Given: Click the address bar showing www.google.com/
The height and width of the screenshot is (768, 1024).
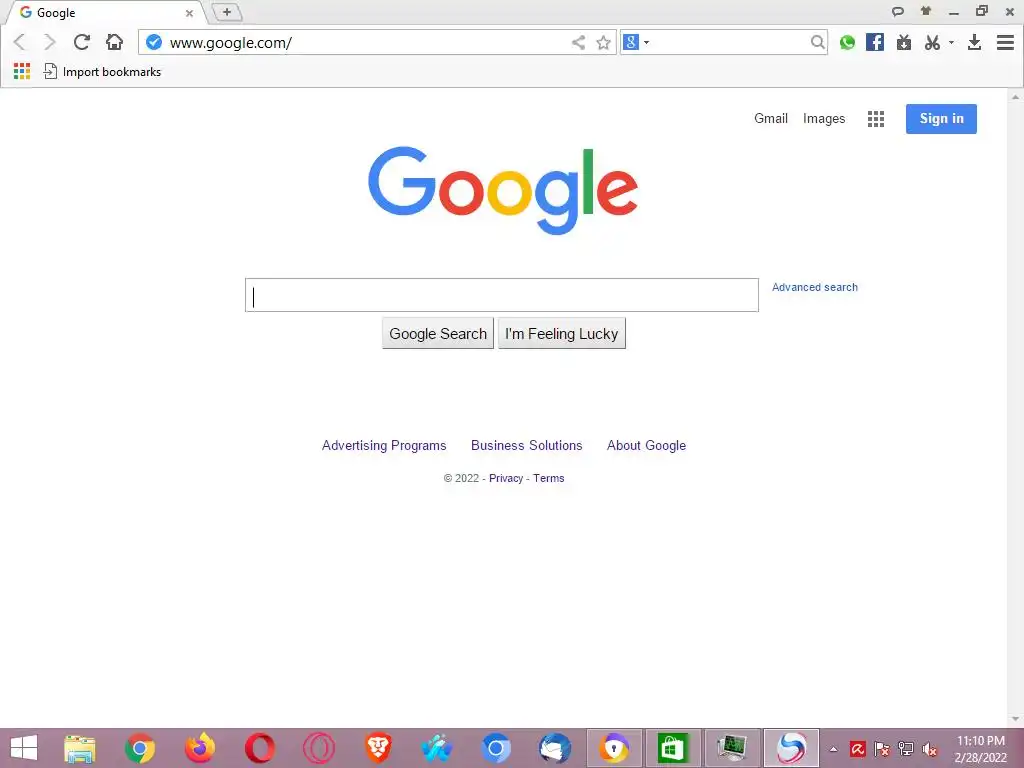Looking at the screenshot, I should coord(366,43).
